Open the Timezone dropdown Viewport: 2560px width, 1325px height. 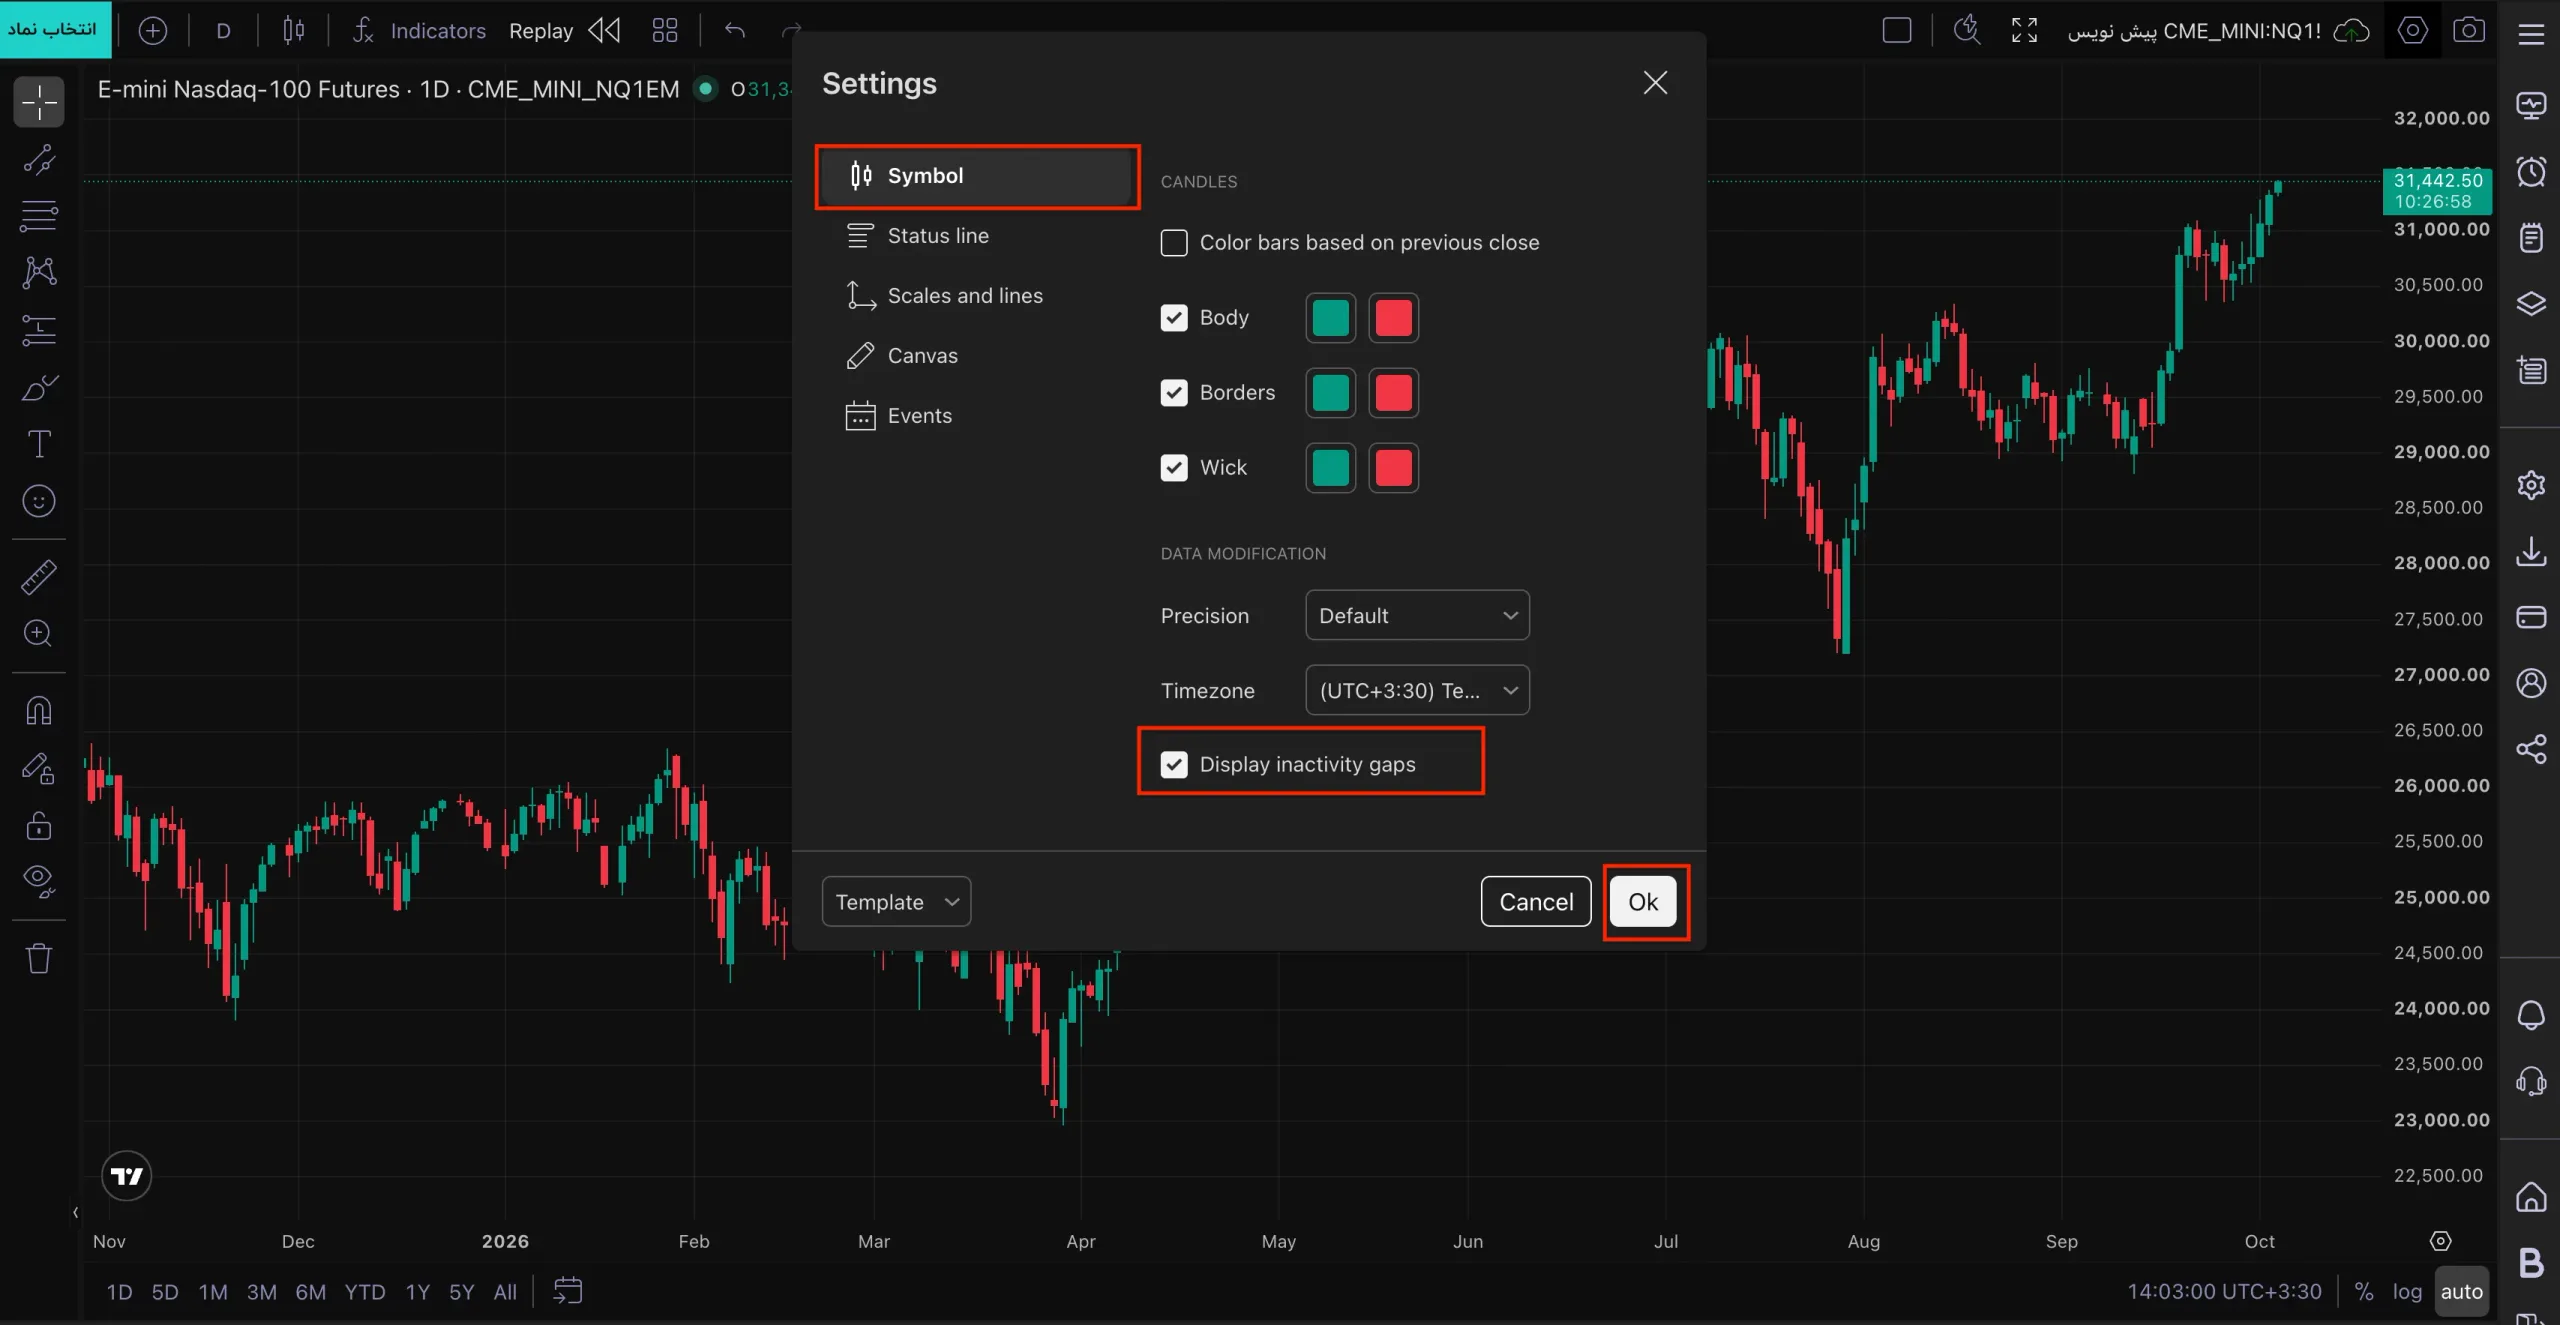tap(1417, 691)
